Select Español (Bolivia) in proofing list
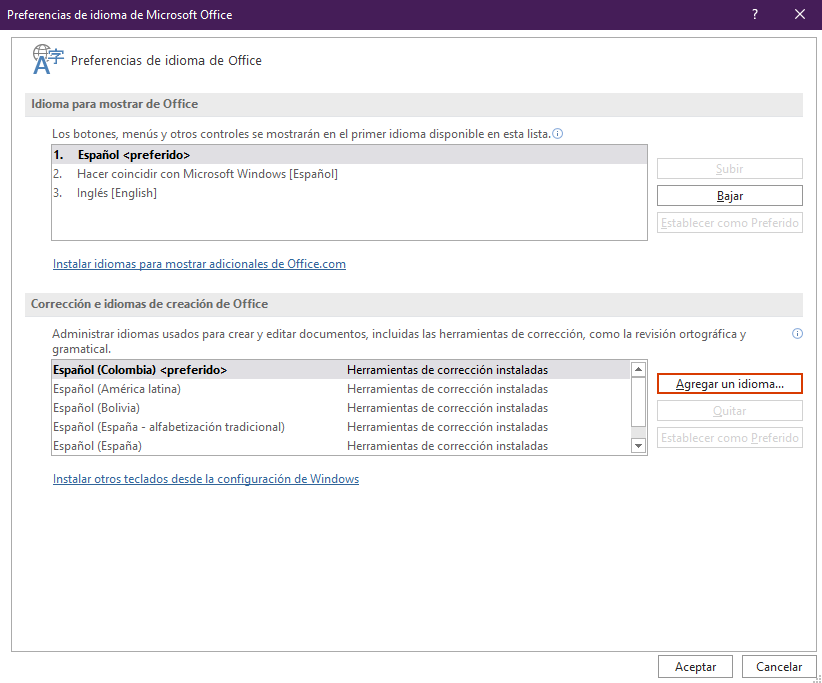Viewport: 822px width, 683px height. [341, 407]
